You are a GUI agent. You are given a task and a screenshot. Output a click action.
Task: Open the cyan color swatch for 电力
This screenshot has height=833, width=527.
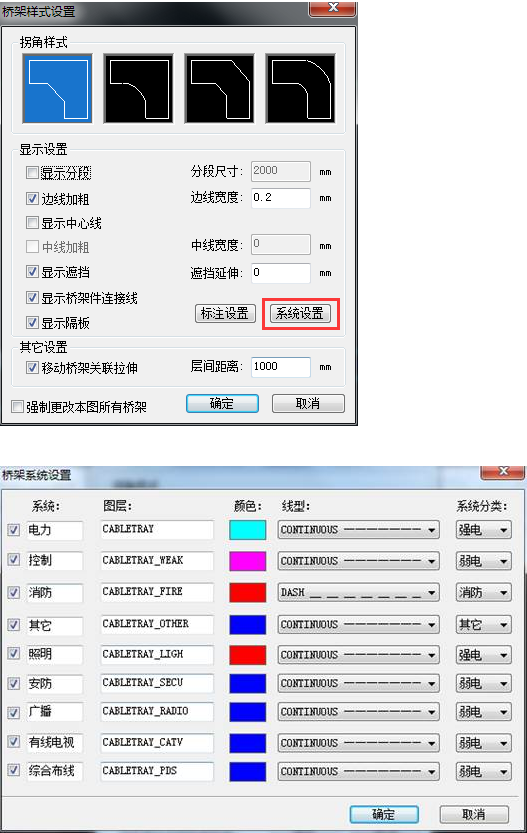(248, 530)
